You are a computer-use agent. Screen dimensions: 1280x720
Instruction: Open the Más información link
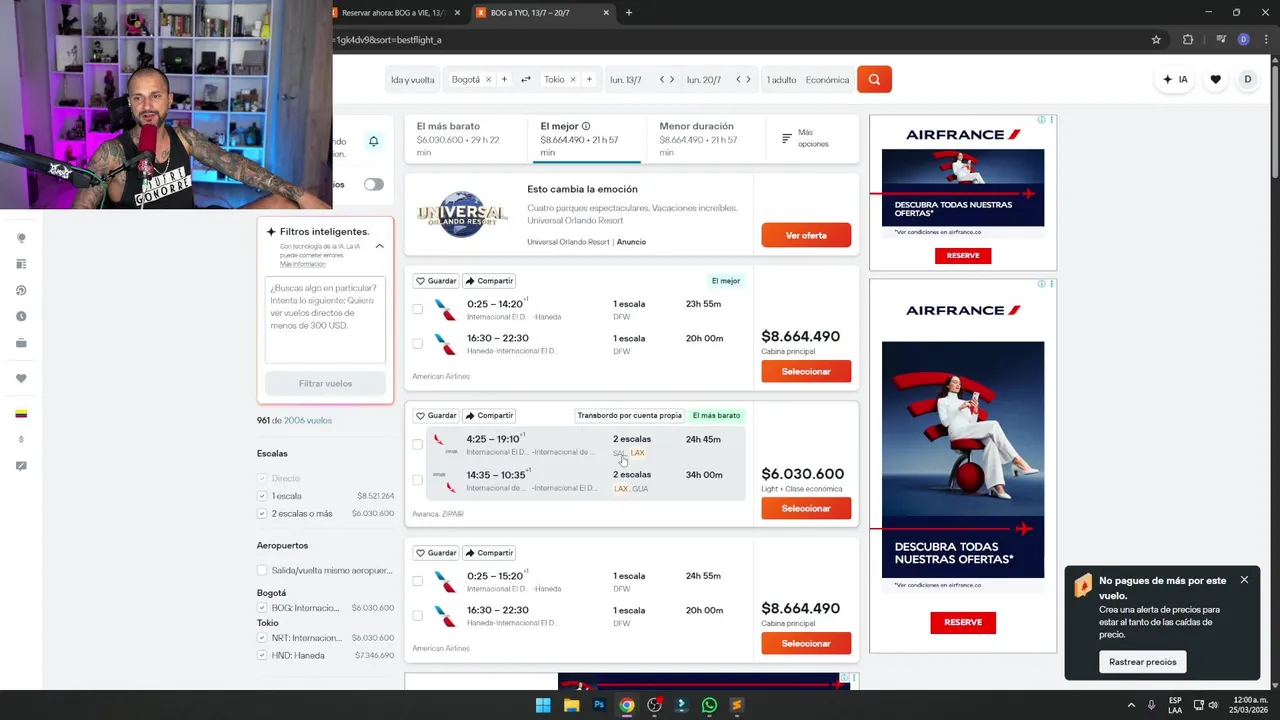(303, 264)
